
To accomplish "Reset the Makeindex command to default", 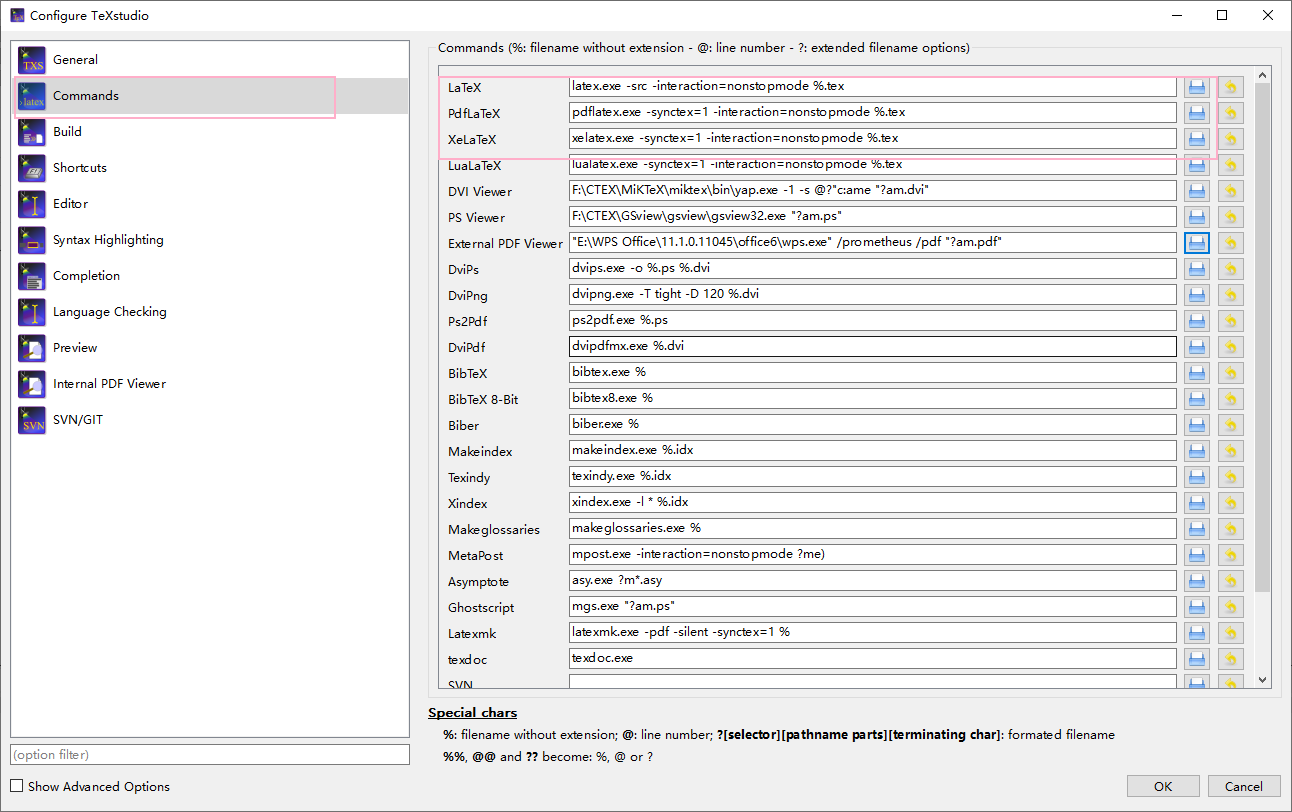I will point(1231,451).
